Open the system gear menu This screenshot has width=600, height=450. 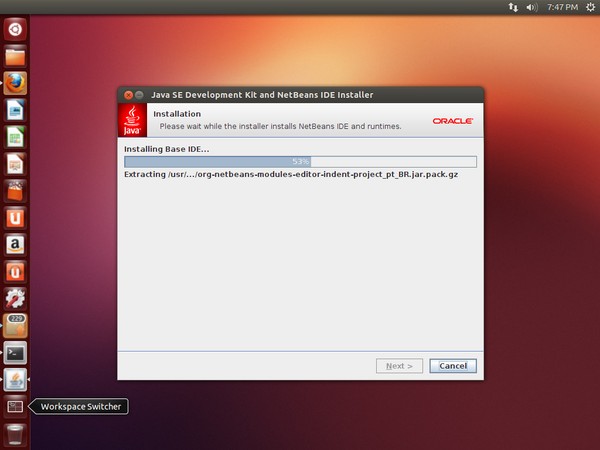pos(590,7)
